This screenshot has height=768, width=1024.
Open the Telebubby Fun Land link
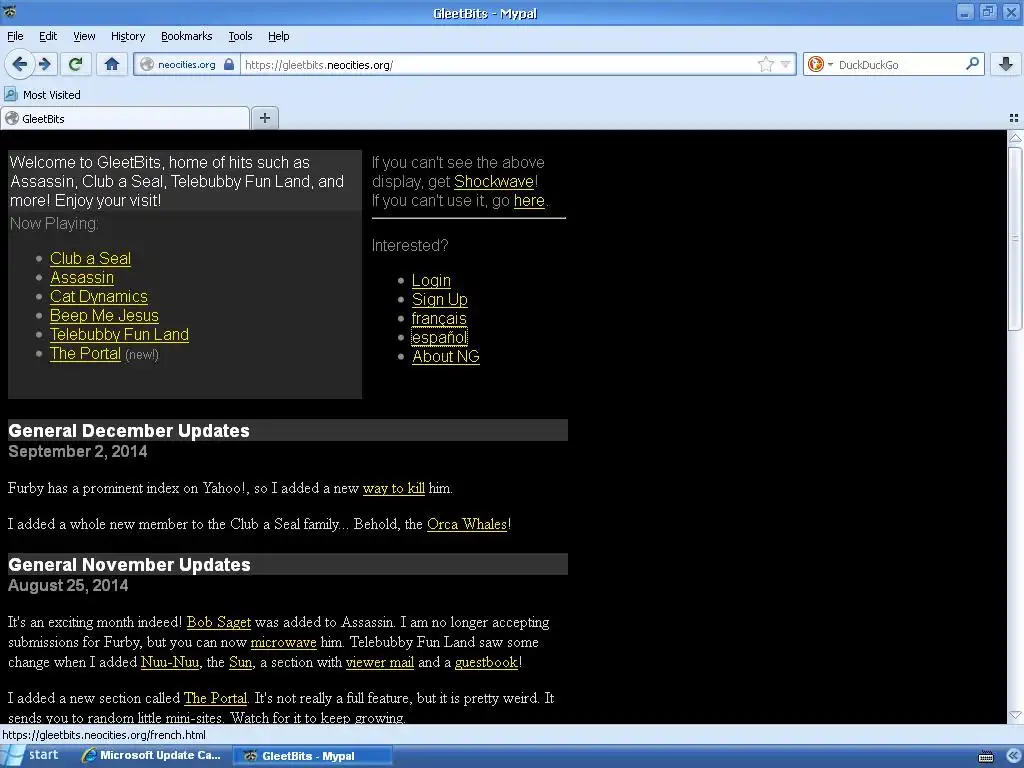pos(119,334)
